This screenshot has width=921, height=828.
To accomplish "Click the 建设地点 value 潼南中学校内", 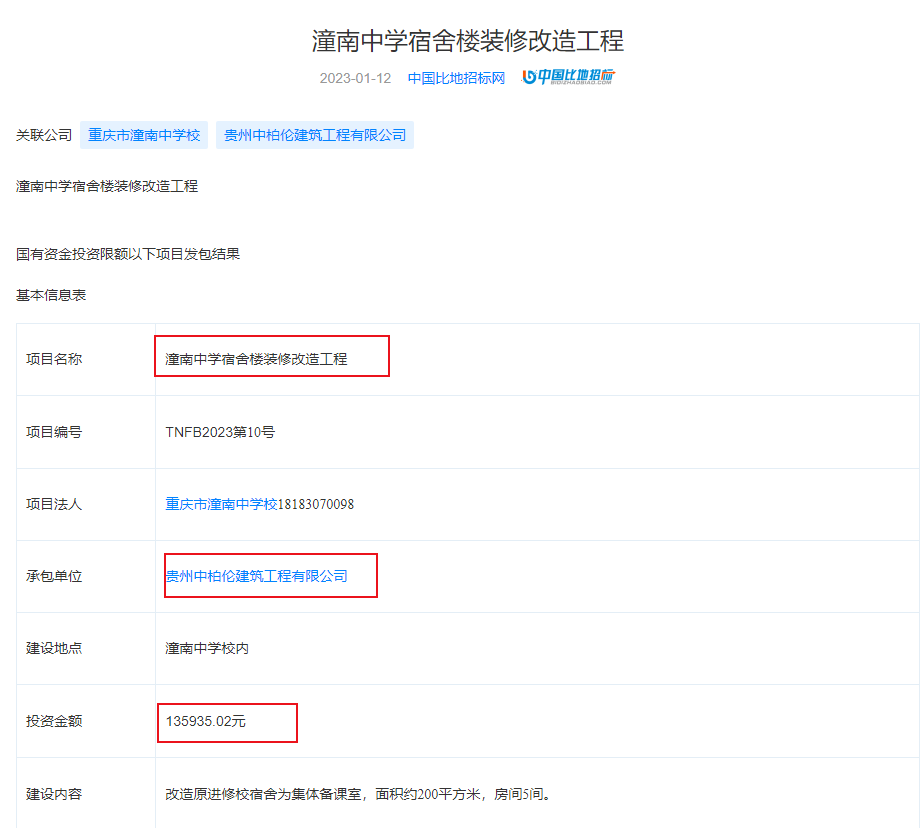I will click(207, 648).
